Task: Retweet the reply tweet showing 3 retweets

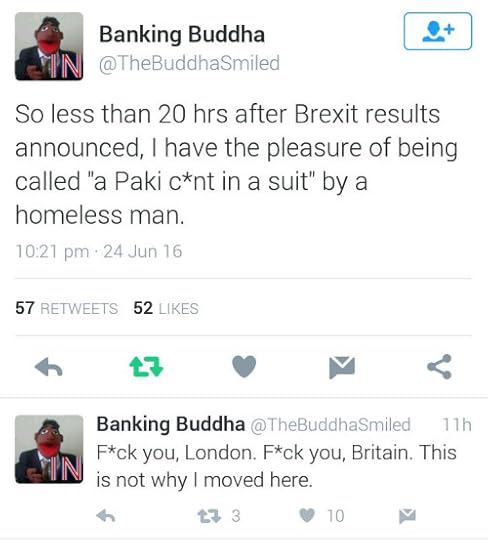Action: point(209,516)
